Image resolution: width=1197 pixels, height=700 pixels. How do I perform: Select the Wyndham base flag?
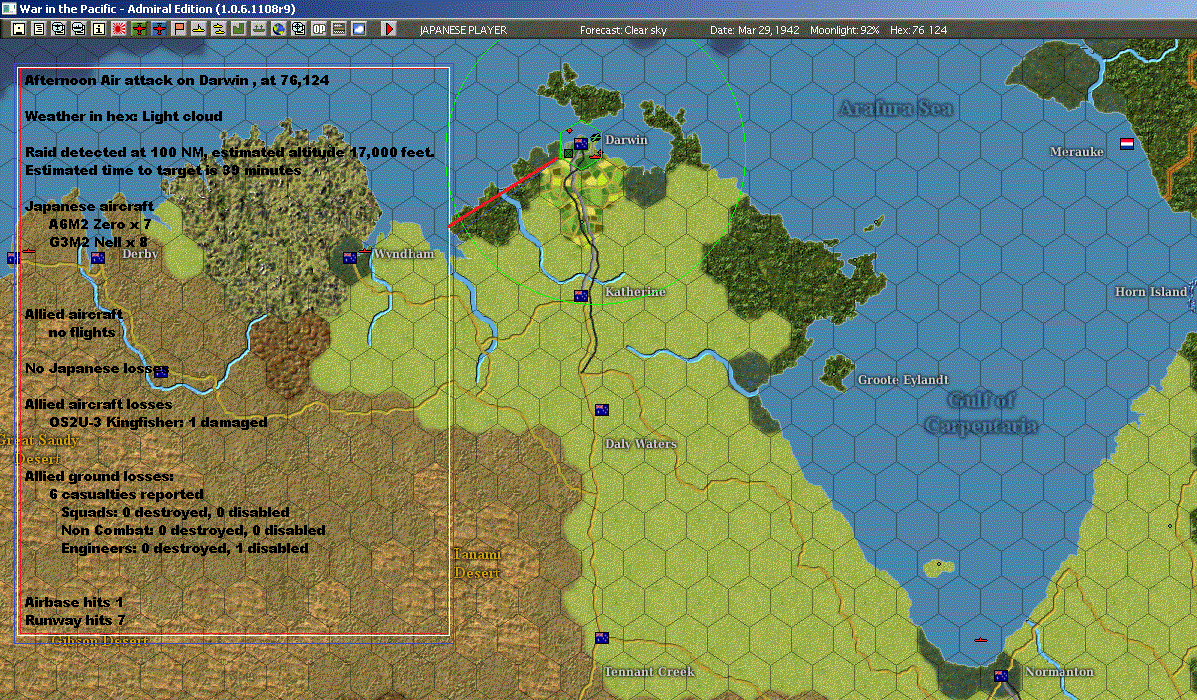click(350, 258)
